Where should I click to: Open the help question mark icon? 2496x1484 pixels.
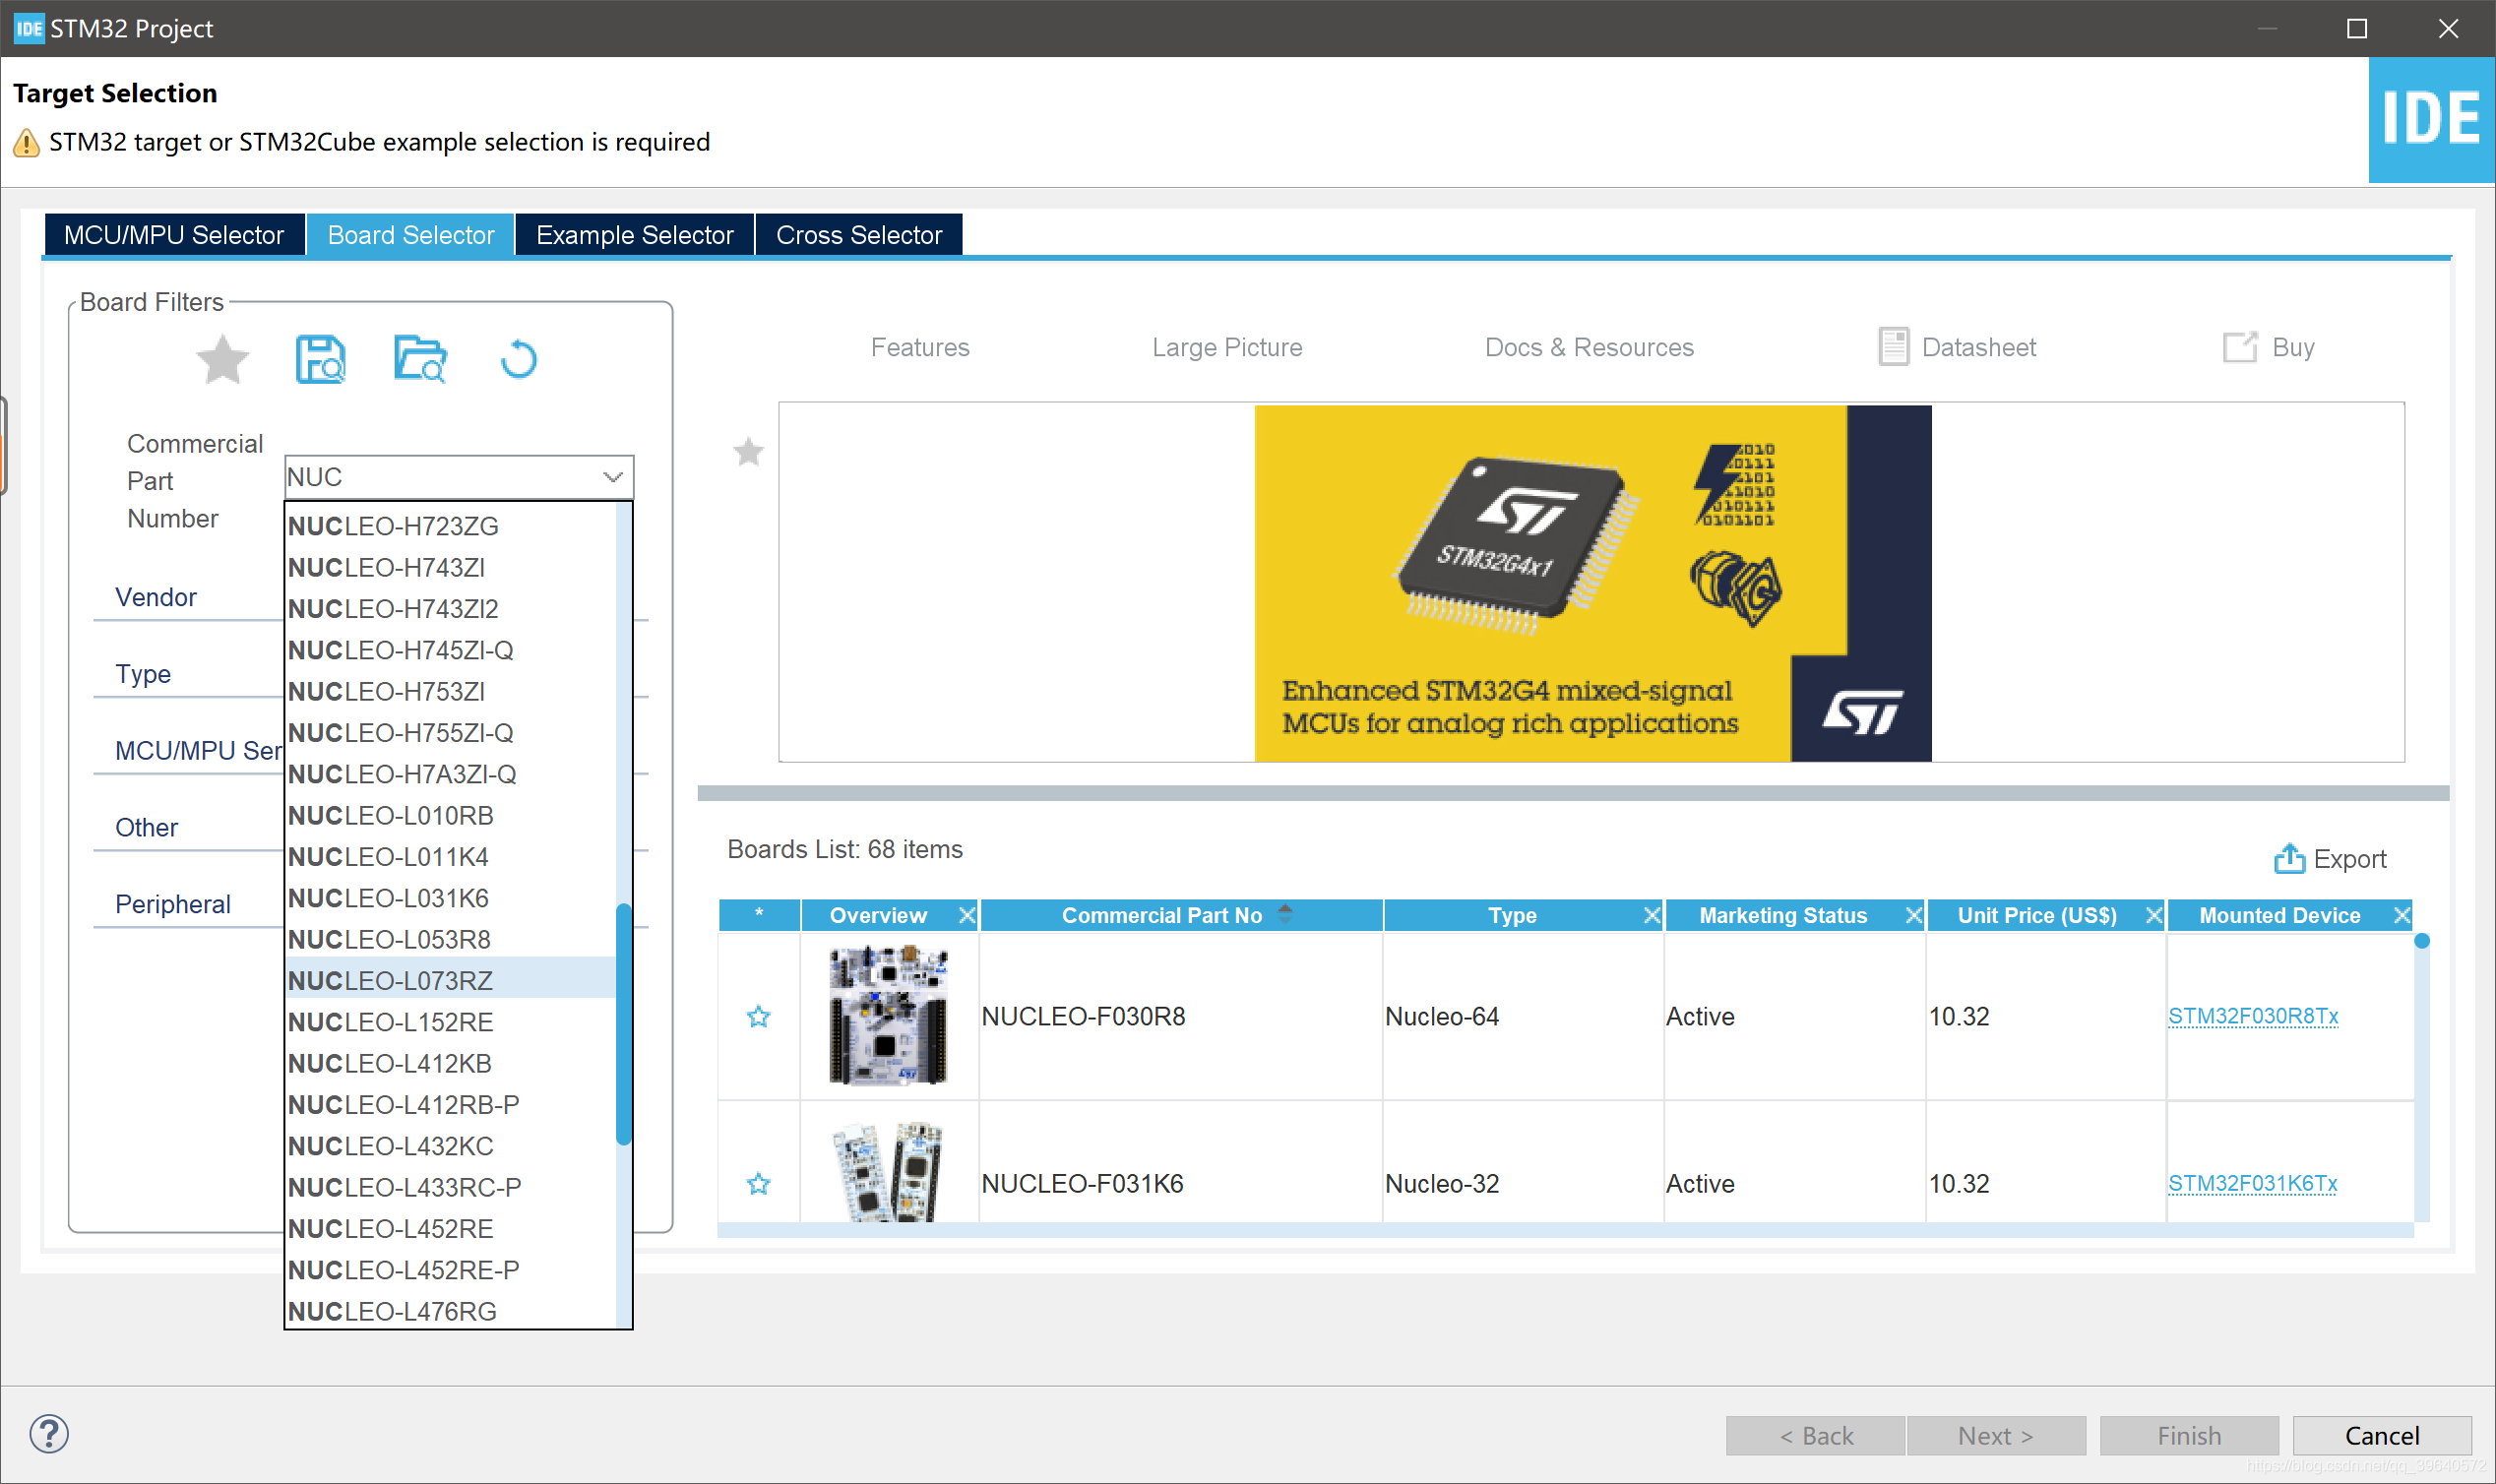[x=48, y=1434]
